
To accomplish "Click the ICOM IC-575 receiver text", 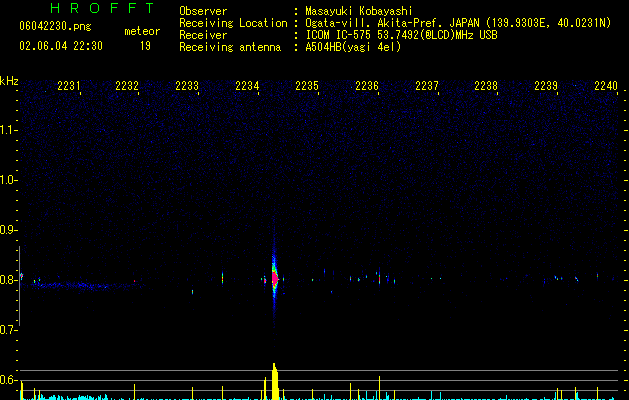I will pos(401,35).
